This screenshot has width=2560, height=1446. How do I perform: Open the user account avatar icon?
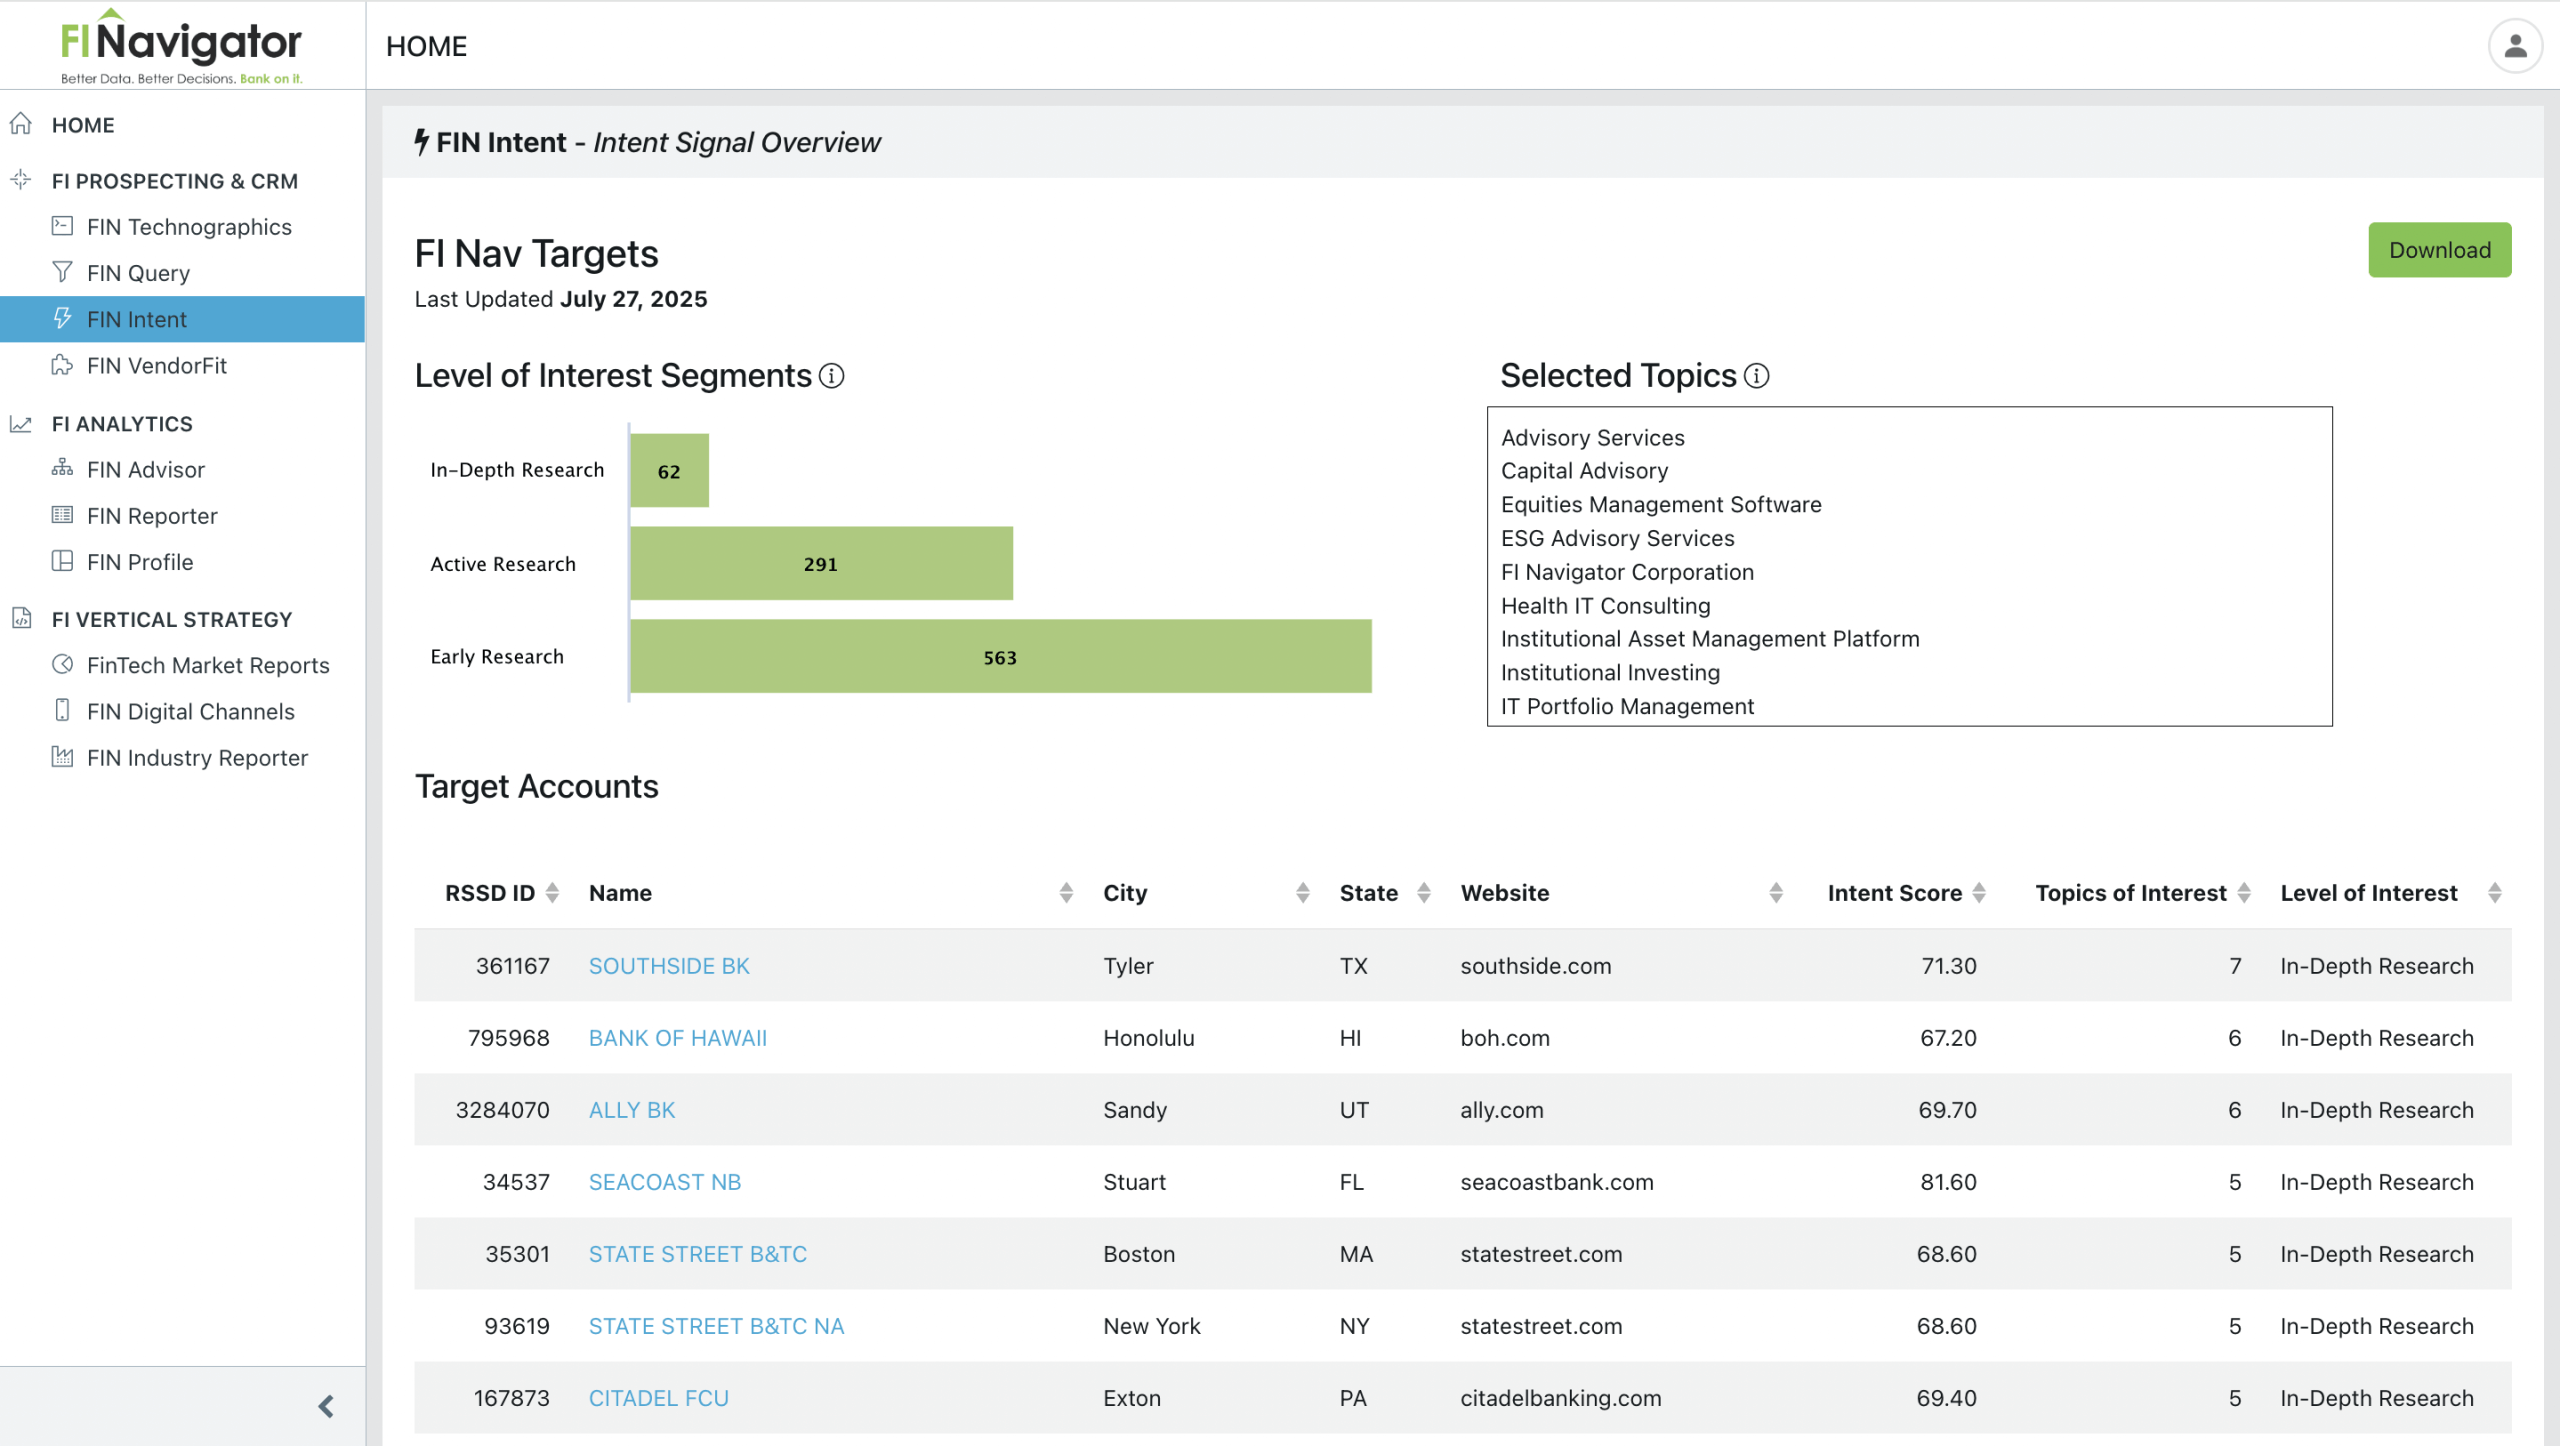[2515, 46]
